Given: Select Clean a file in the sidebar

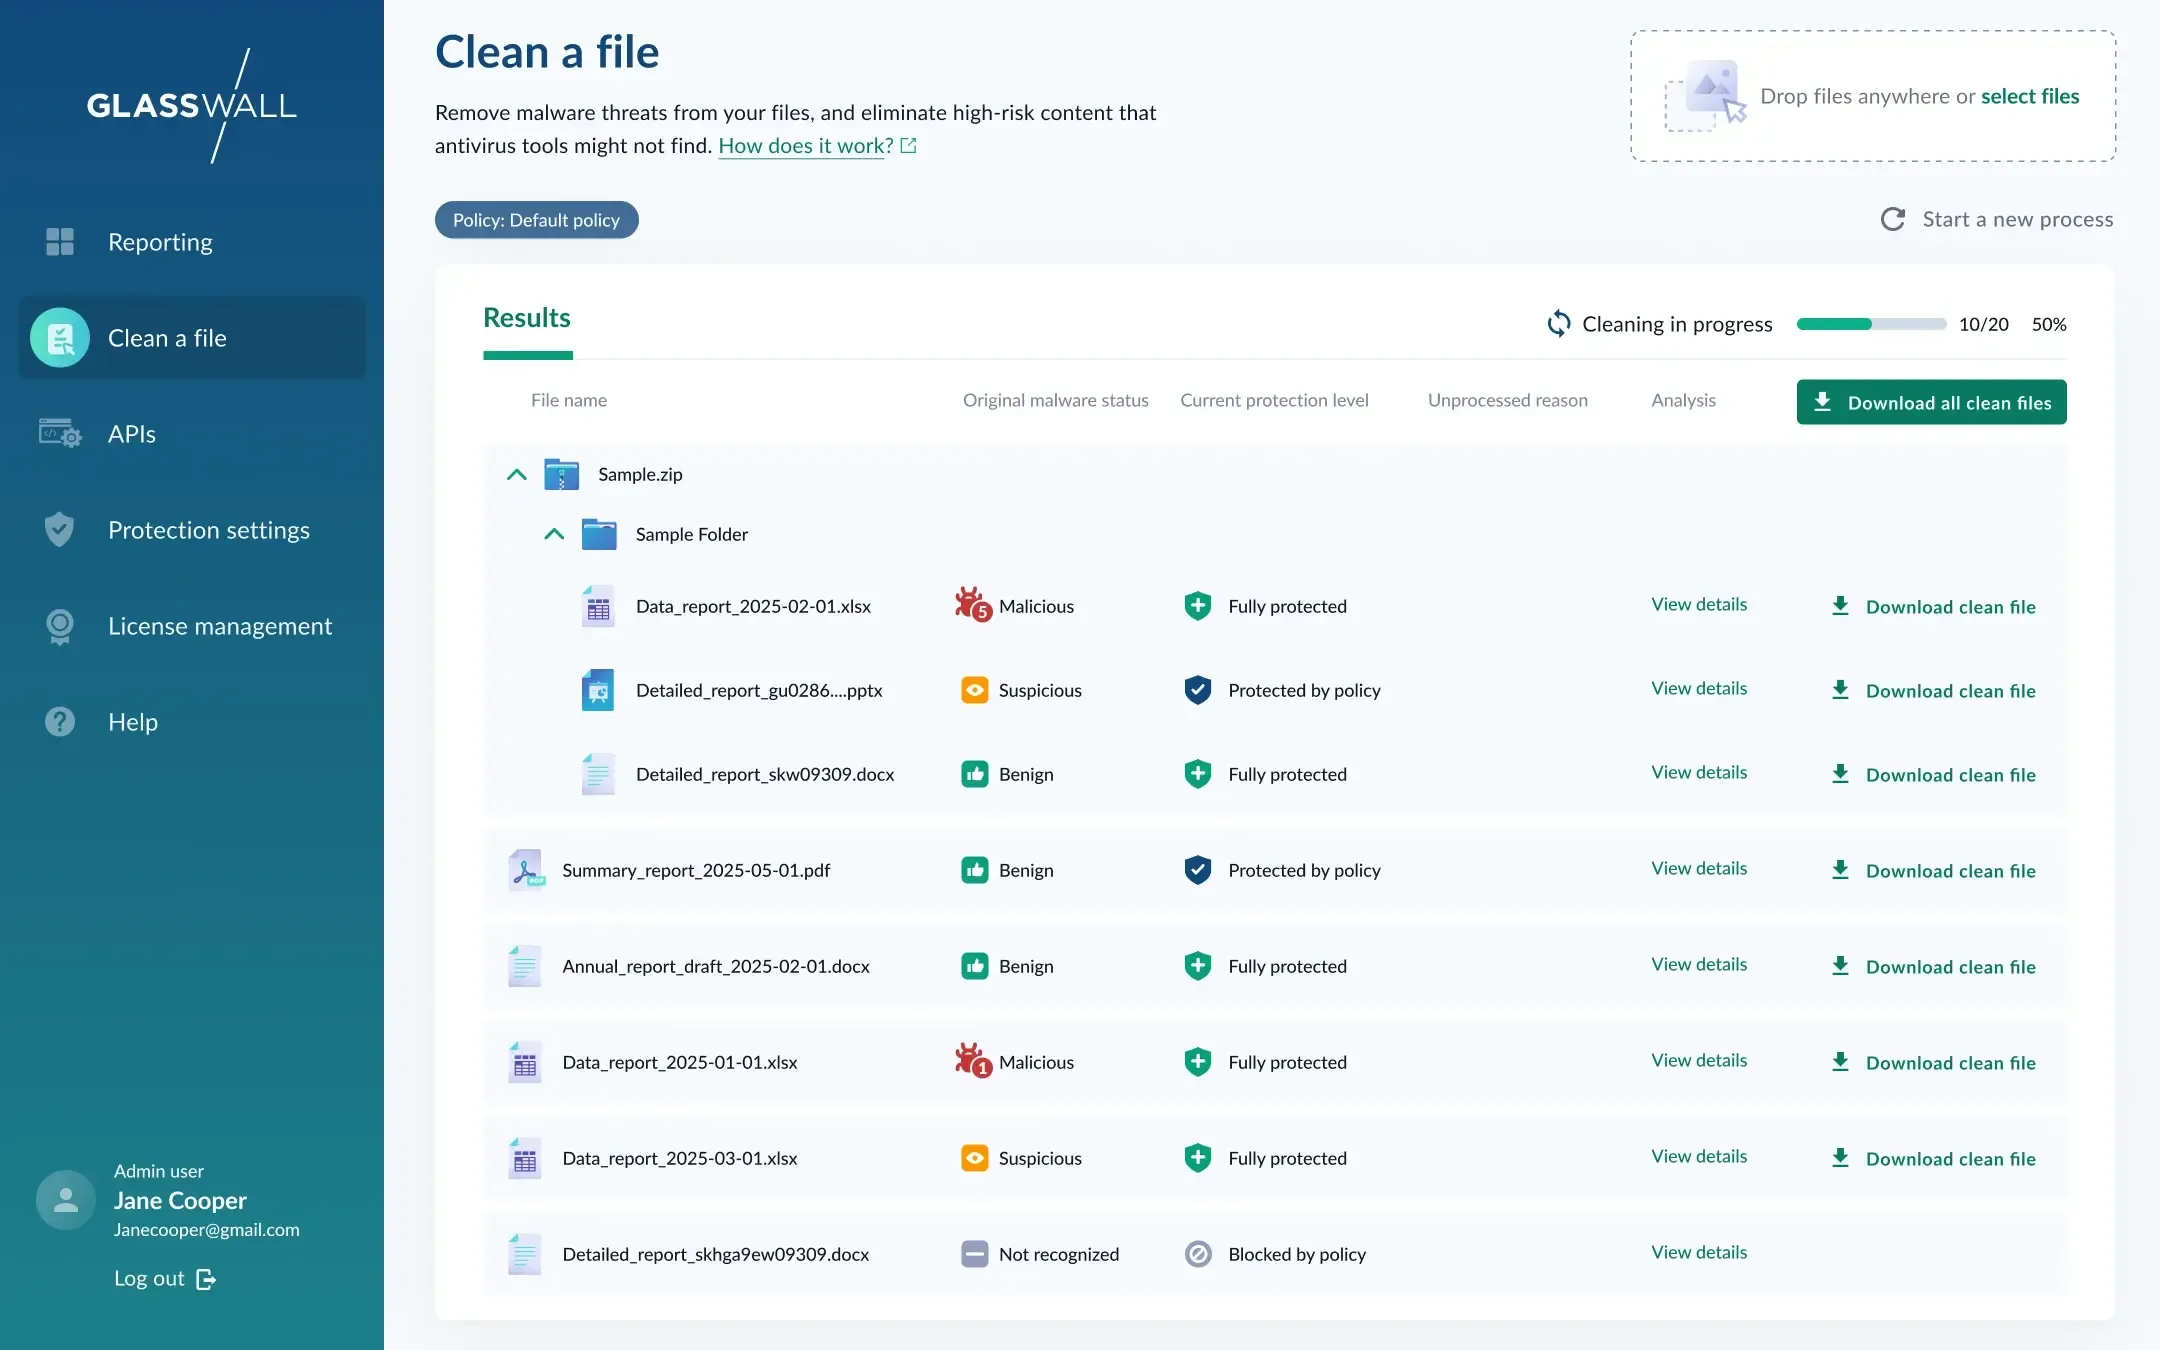Looking at the screenshot, I should [167, 338].
